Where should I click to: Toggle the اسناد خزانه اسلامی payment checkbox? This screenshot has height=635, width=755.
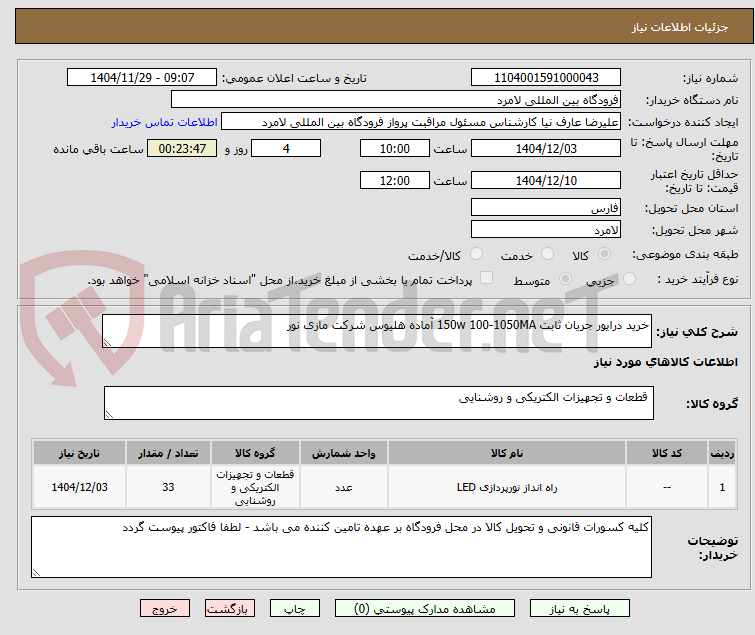pos(487,278)
